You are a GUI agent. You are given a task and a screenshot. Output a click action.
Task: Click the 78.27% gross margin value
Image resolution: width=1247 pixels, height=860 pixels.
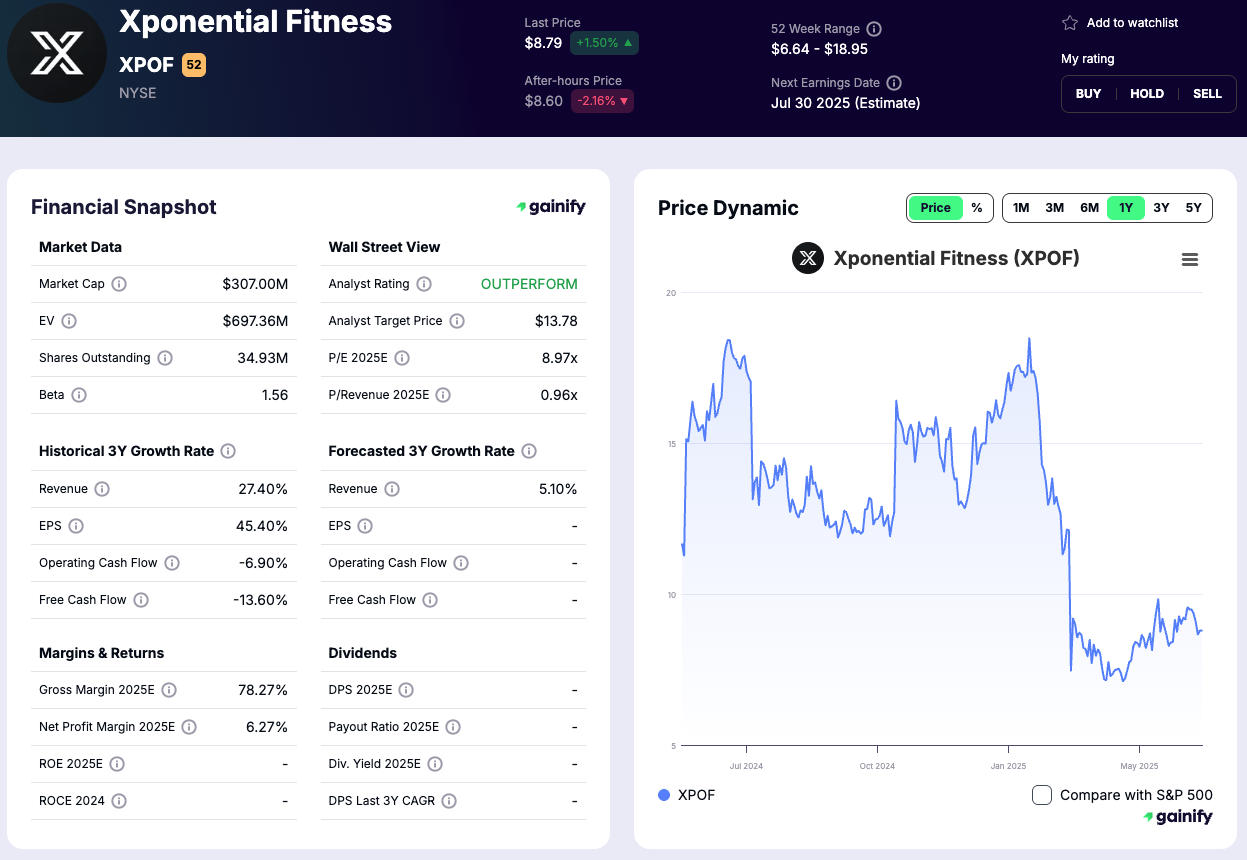click(264, 690)
